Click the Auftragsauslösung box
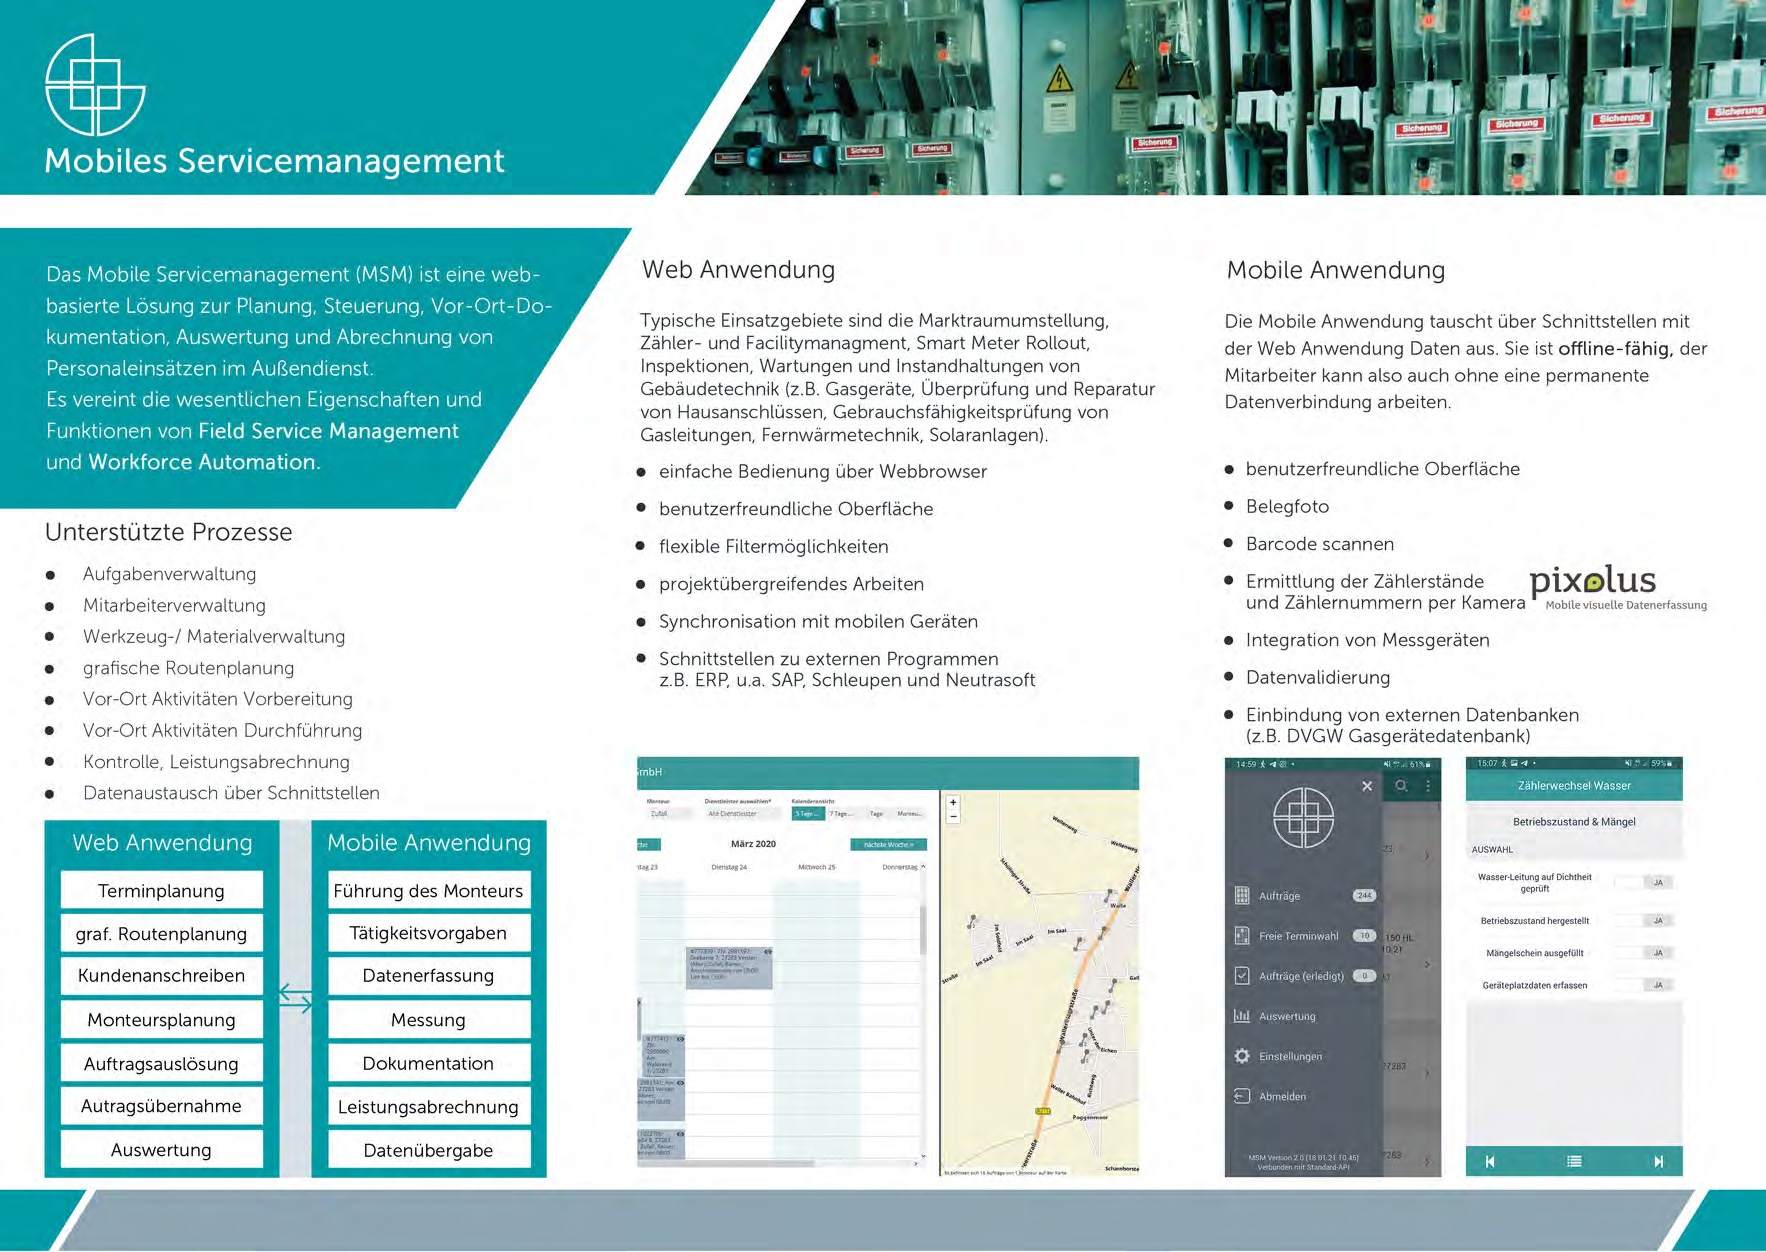Viewport: 1766px width, 1252px height. [x=161, y=1063]
